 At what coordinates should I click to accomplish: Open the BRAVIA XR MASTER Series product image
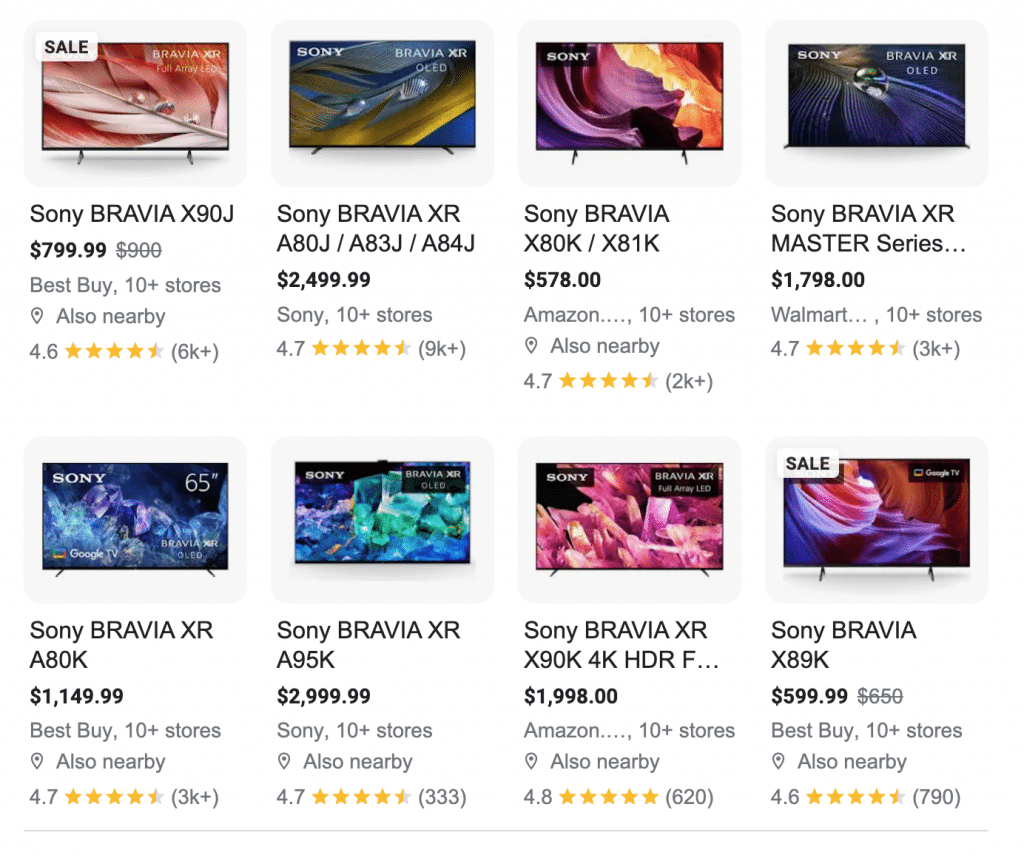(x=876, y=103)
